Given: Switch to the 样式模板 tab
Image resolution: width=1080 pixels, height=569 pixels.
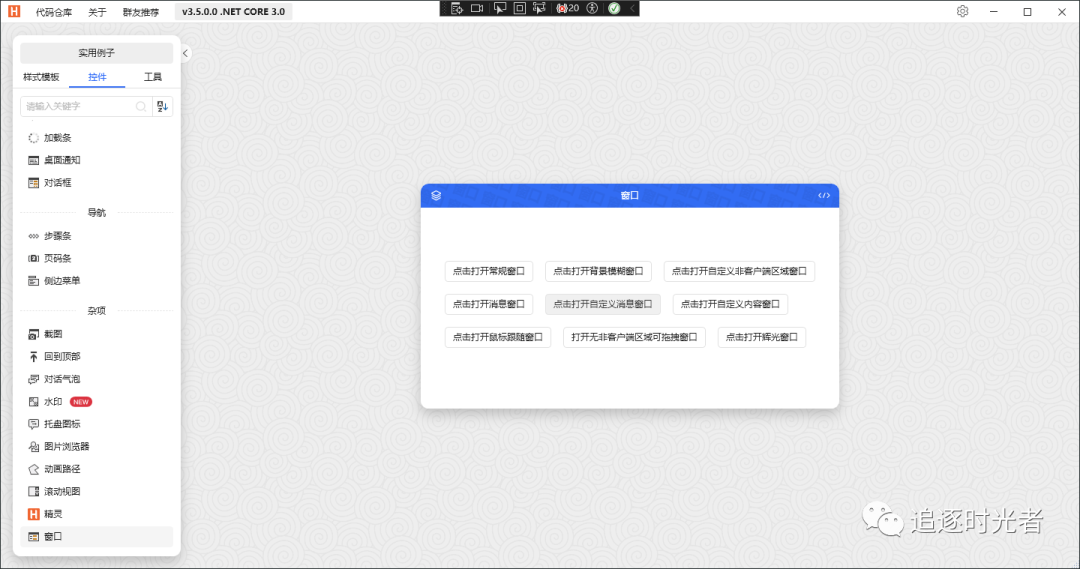Looking at the screenshot, I should click(41, 77).
